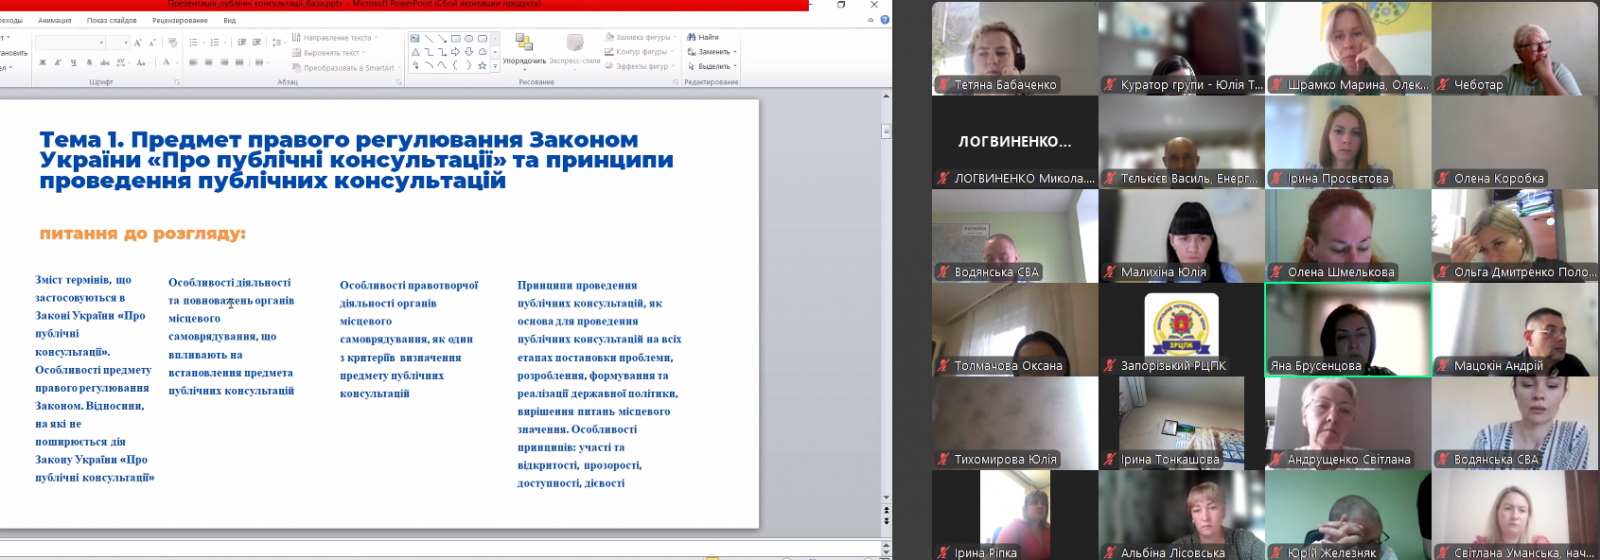Toggle italic formatting (К)

(57, 63)
